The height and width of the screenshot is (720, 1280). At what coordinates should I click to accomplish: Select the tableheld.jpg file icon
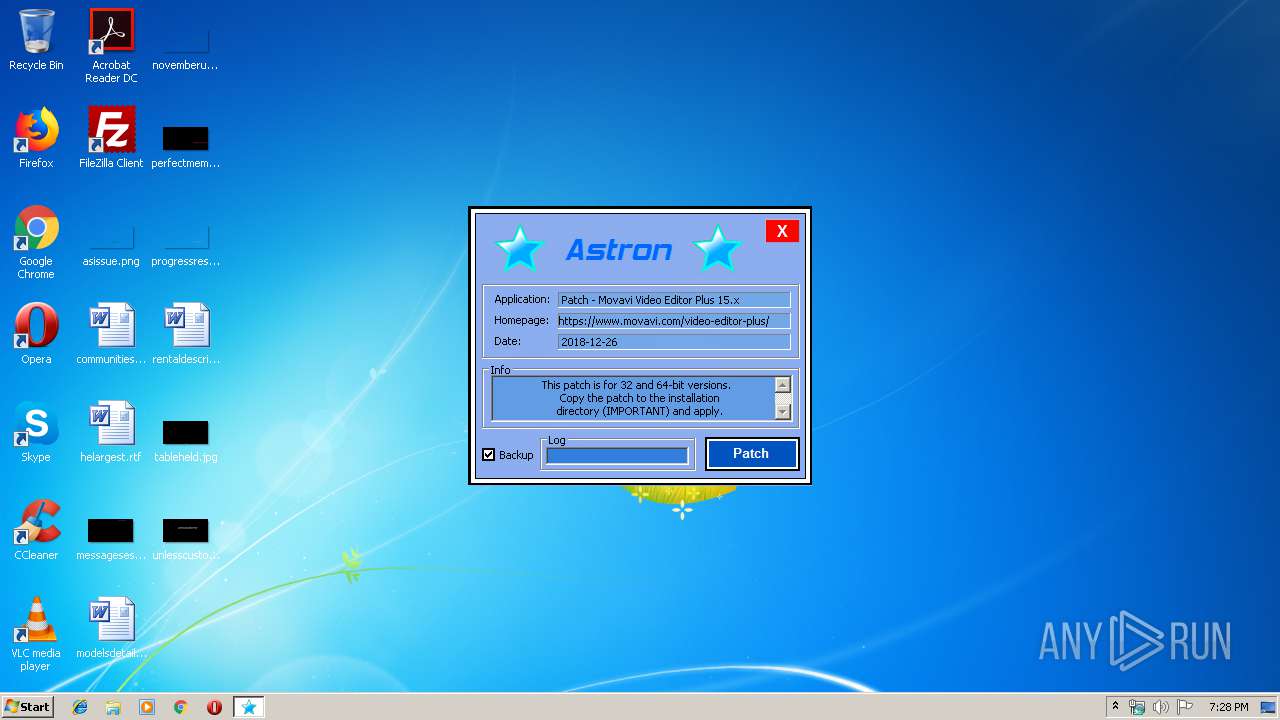tap(186, 439)
